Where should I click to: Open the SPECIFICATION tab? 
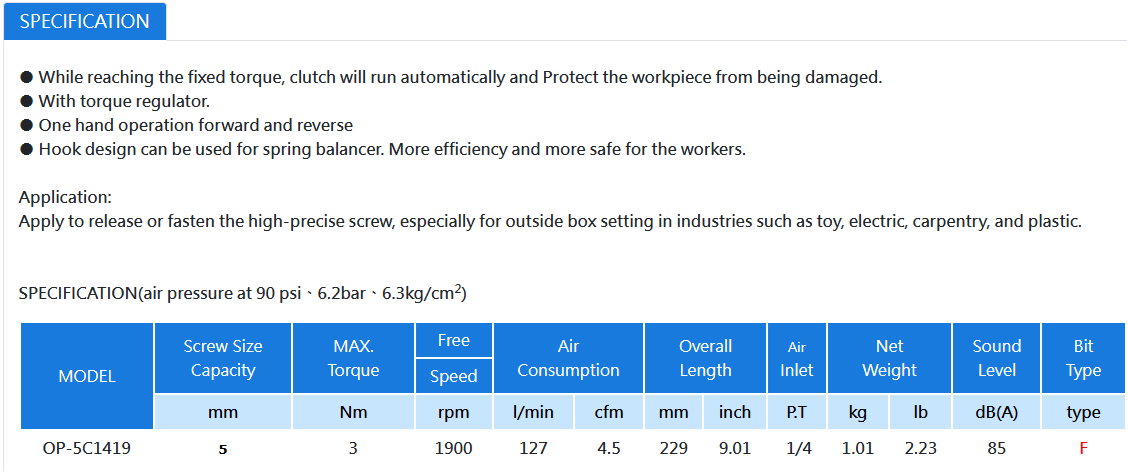(85, 22)
